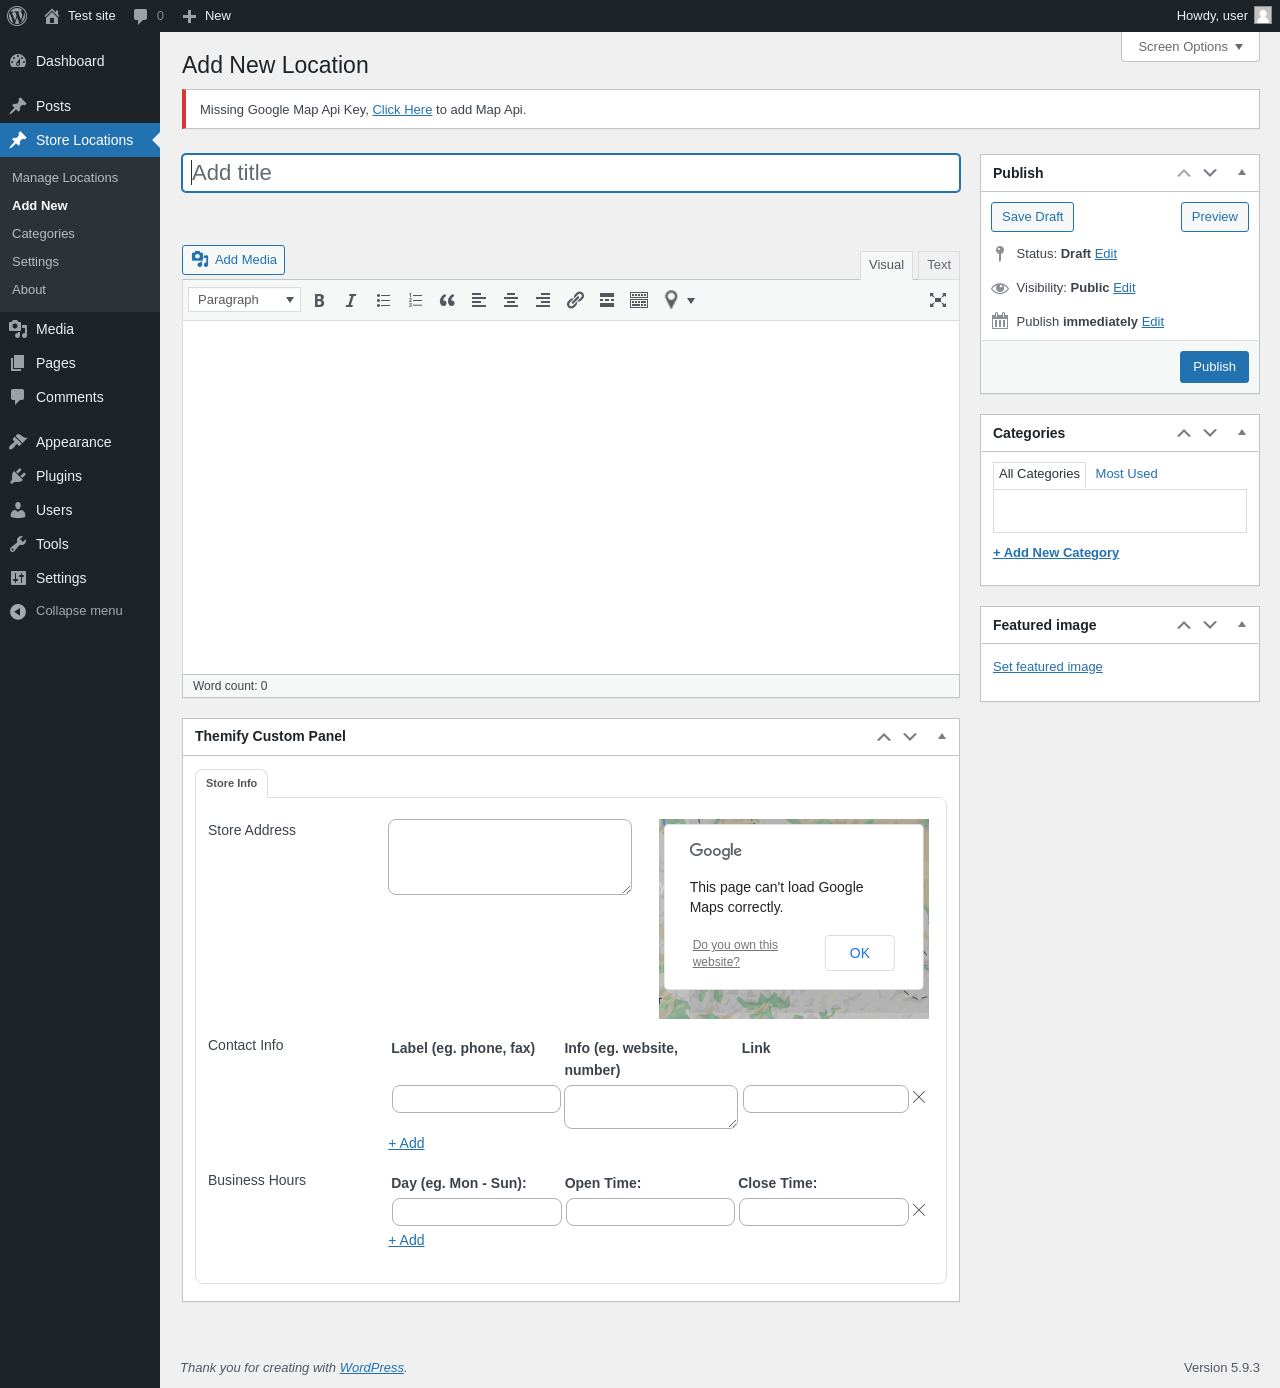Viewport: 1280px width, 1388px height.
Task: Collapse the Categories panel
Action: pos(1242,433)
